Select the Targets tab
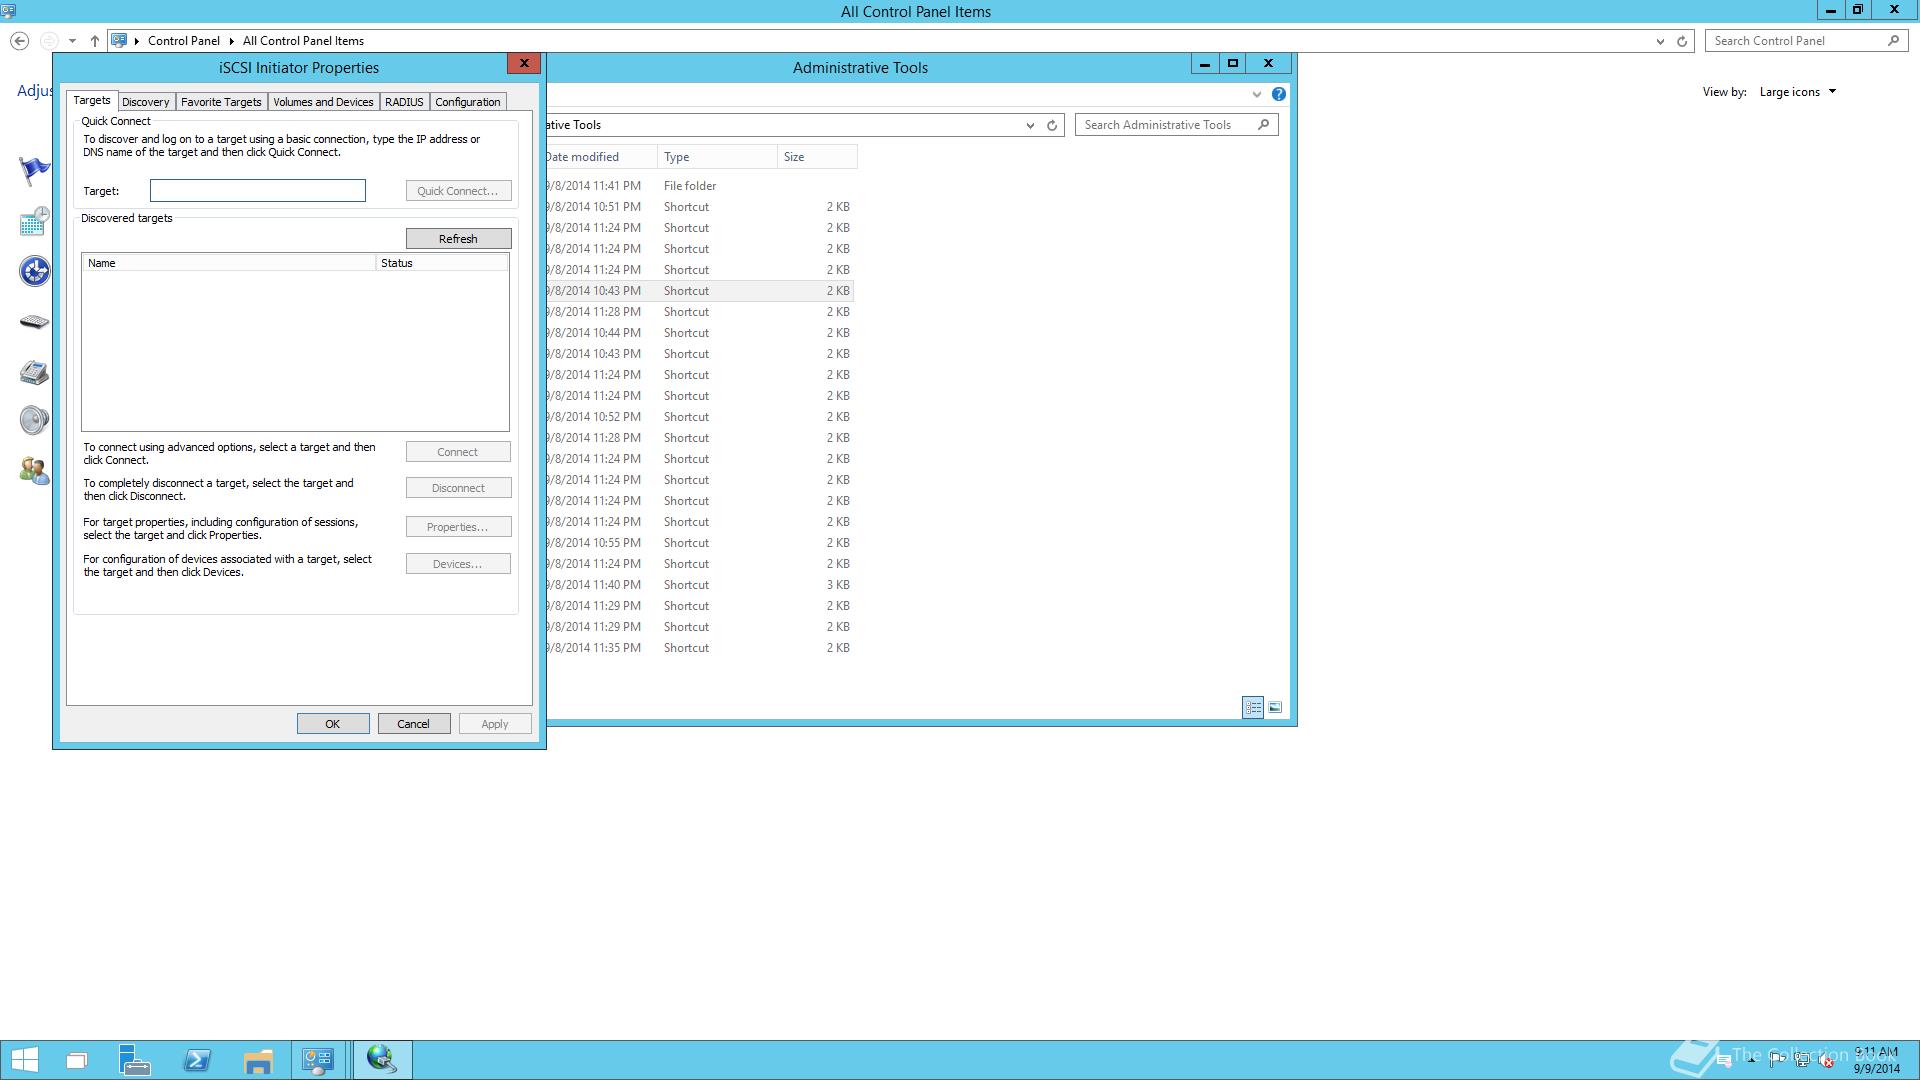Viewport: 1920px width, 1080px height. click(x=92, y=100)
